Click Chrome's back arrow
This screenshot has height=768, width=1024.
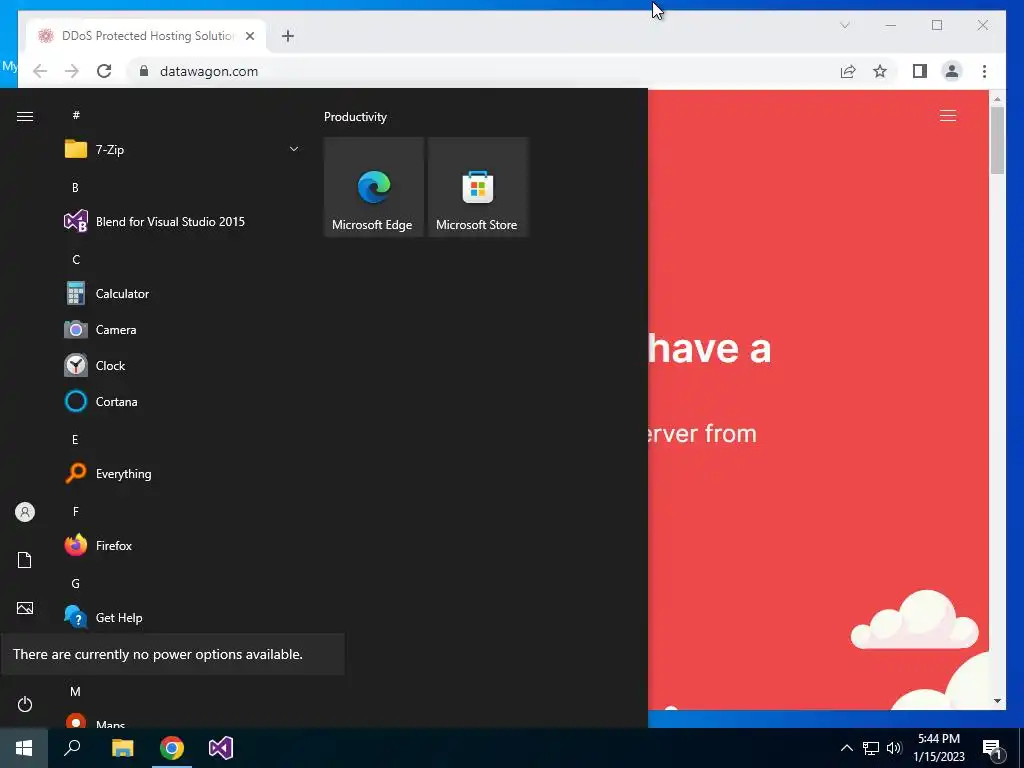(40, 71)
